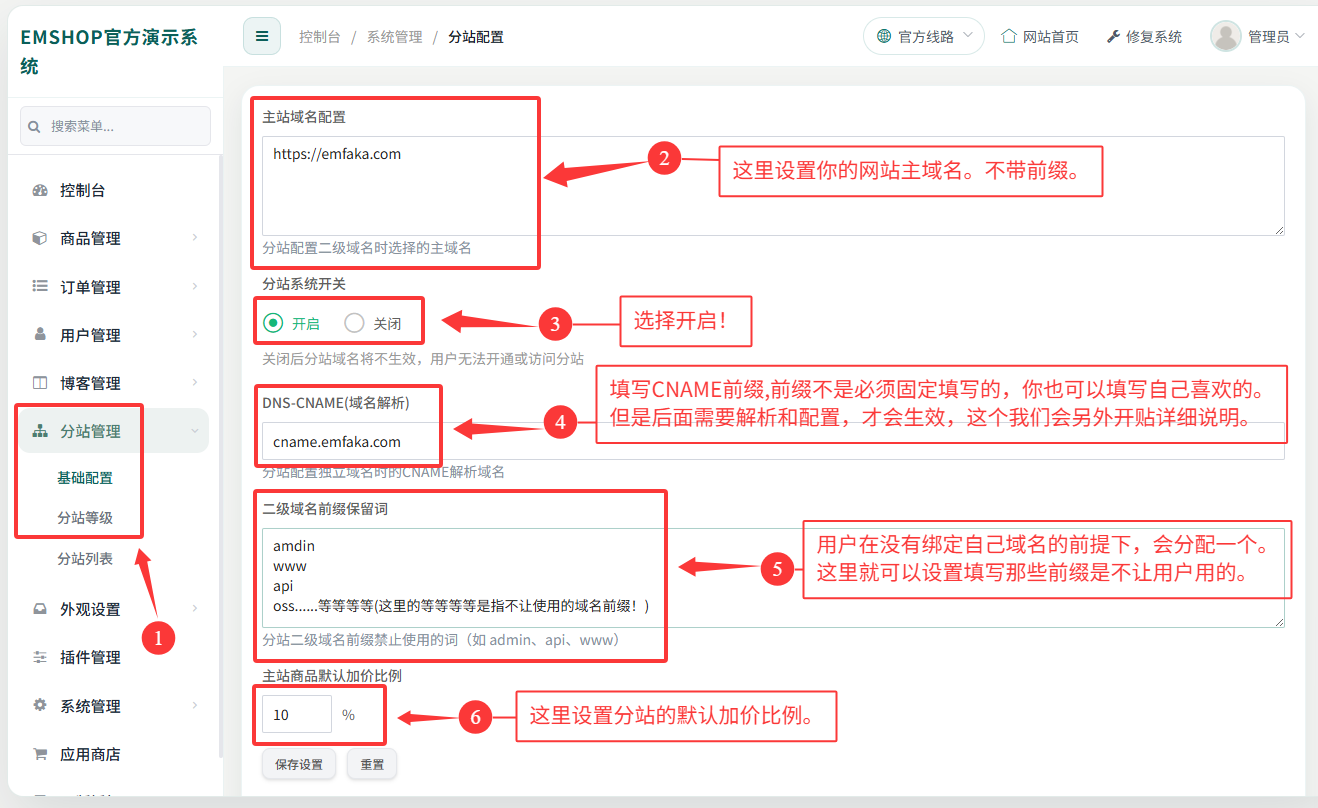Viewport: 1318px width, 808px height.
Task: Click the 保存设置 button
Action: tap(298, 763)
